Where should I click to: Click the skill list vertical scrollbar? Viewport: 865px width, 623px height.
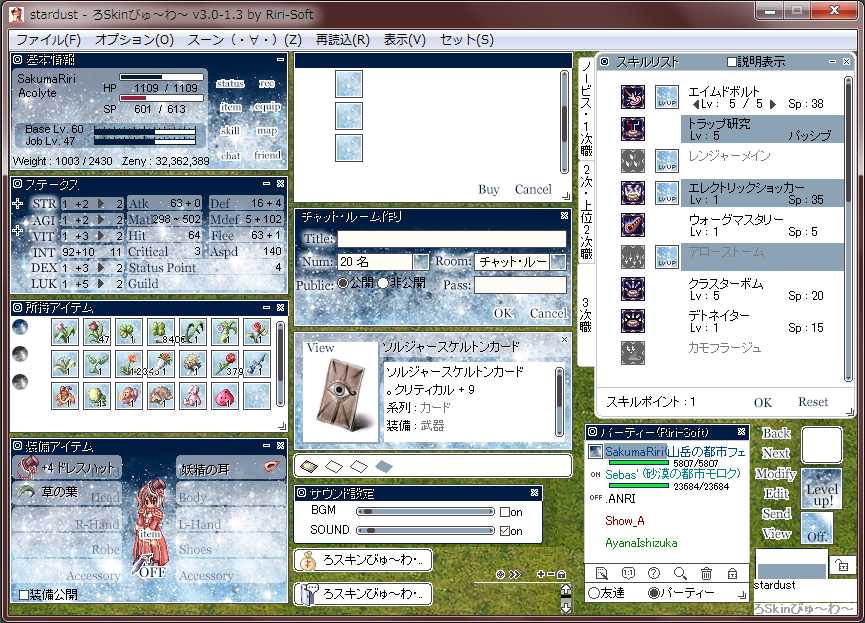pyautogui.click(x=848, y=228)
